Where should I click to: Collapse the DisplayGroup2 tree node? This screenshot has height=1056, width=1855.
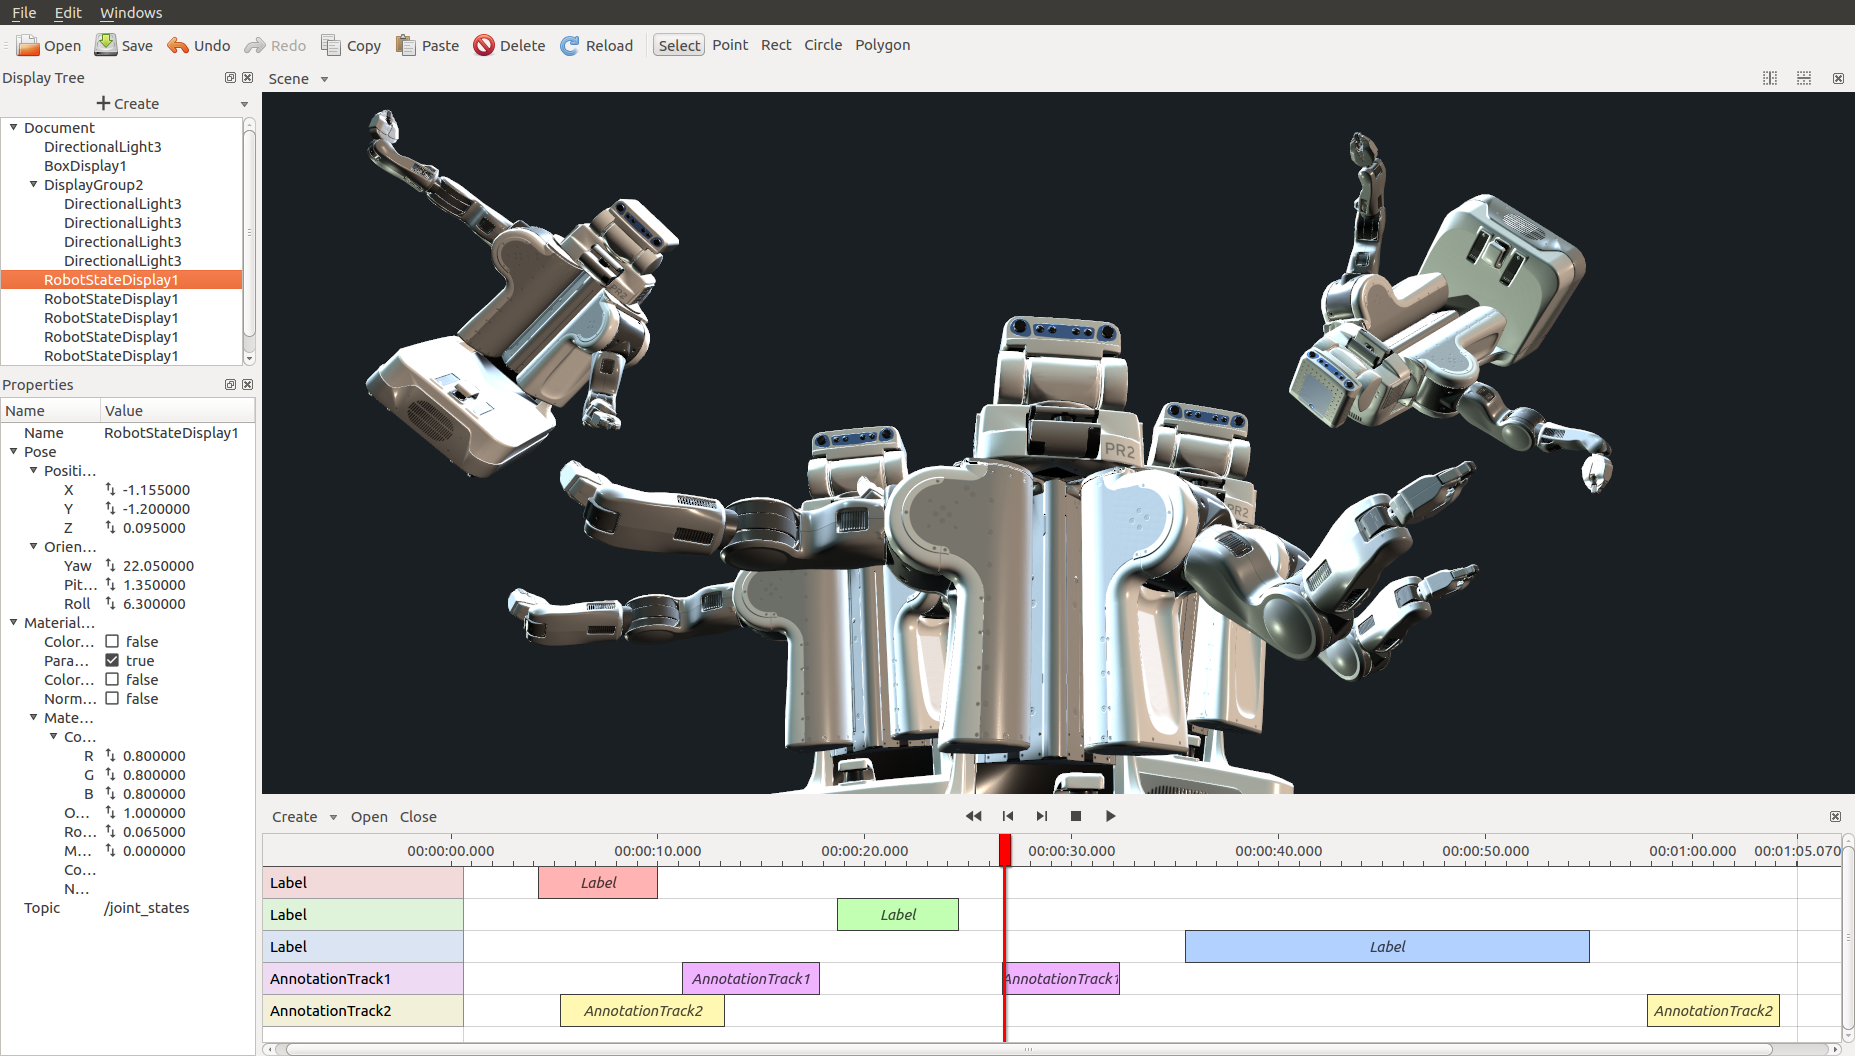[x=34, y=185]
